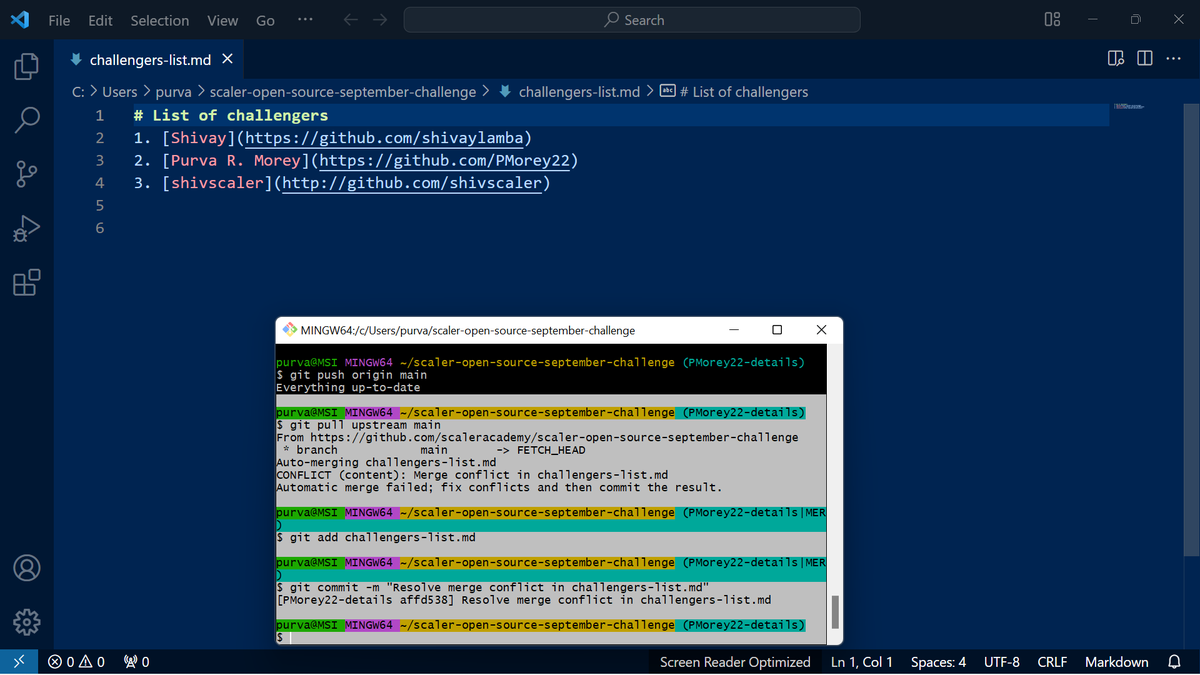
Task: Open the Ports forwarding status icon
Action: coord(135,661)
